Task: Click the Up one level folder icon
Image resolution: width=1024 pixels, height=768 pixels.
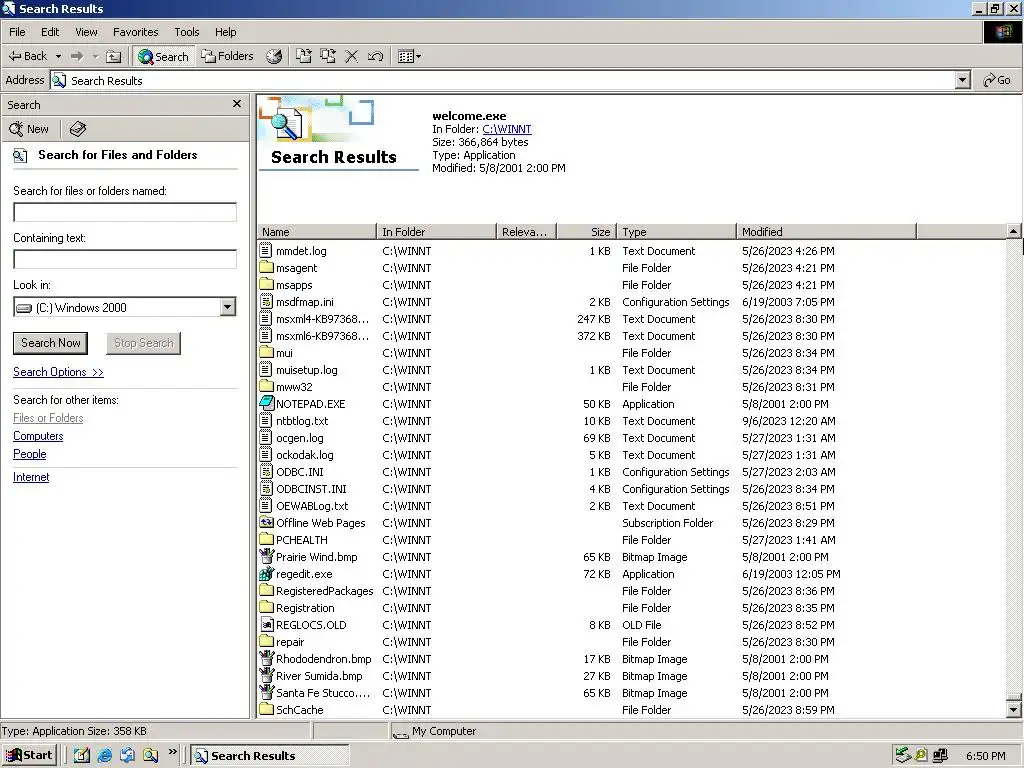Action: [113, 56]
